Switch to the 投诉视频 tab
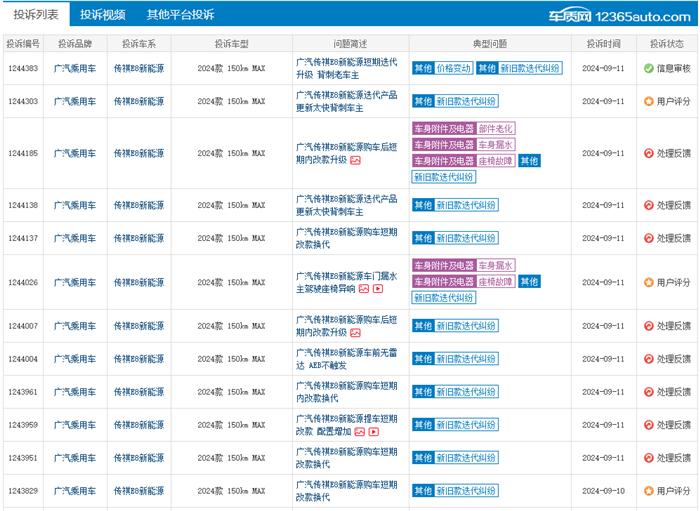The width and height of the screenshot is (700, 511). (103, 14)
